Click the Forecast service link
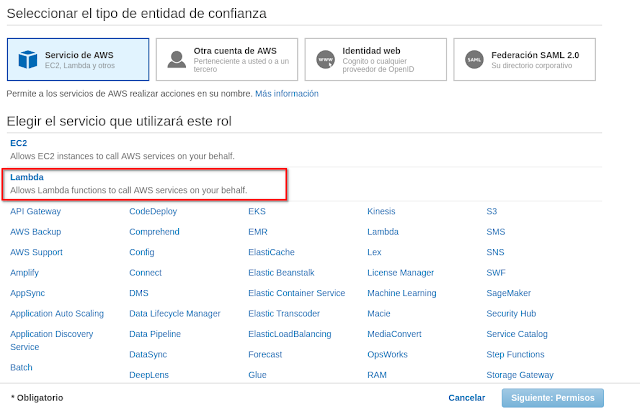640x412 pixels. click(x=265, y=354)
